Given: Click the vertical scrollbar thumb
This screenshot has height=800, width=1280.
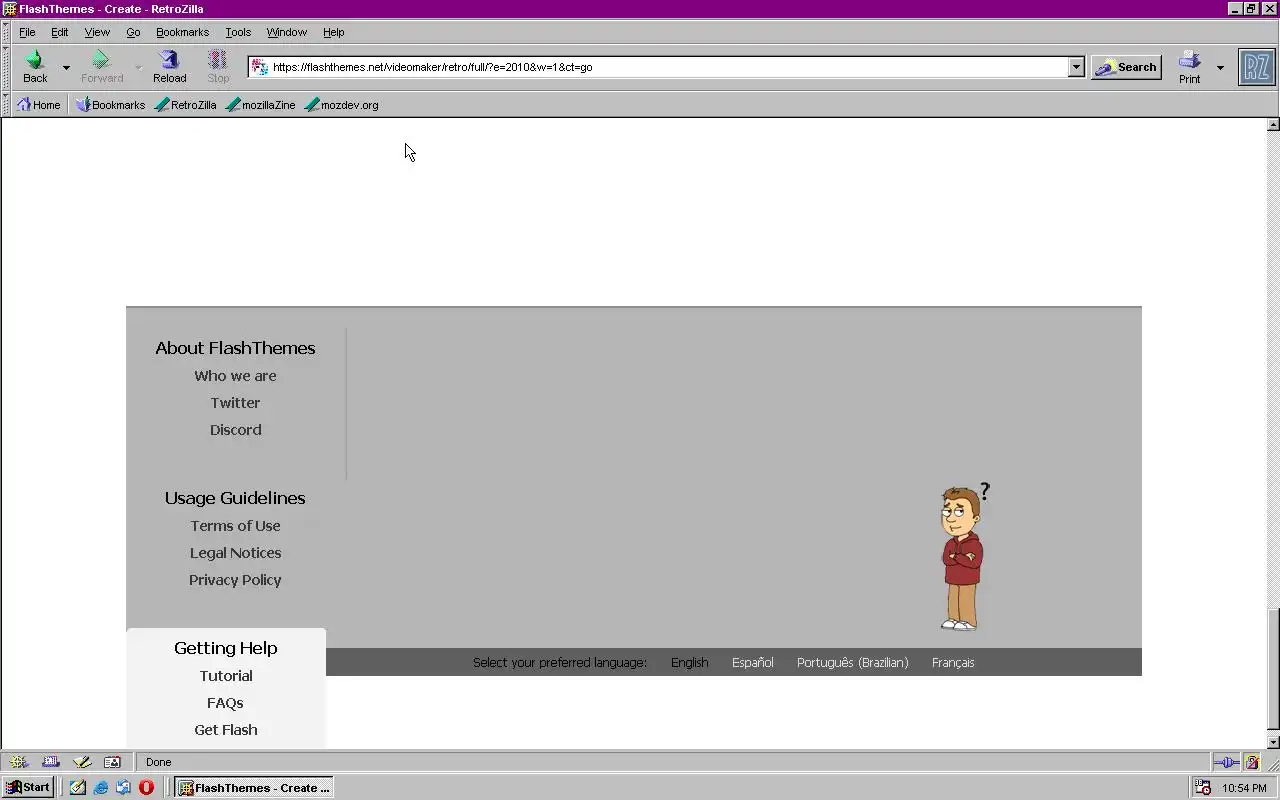Looking at the screenshot, I should 1273,668.
